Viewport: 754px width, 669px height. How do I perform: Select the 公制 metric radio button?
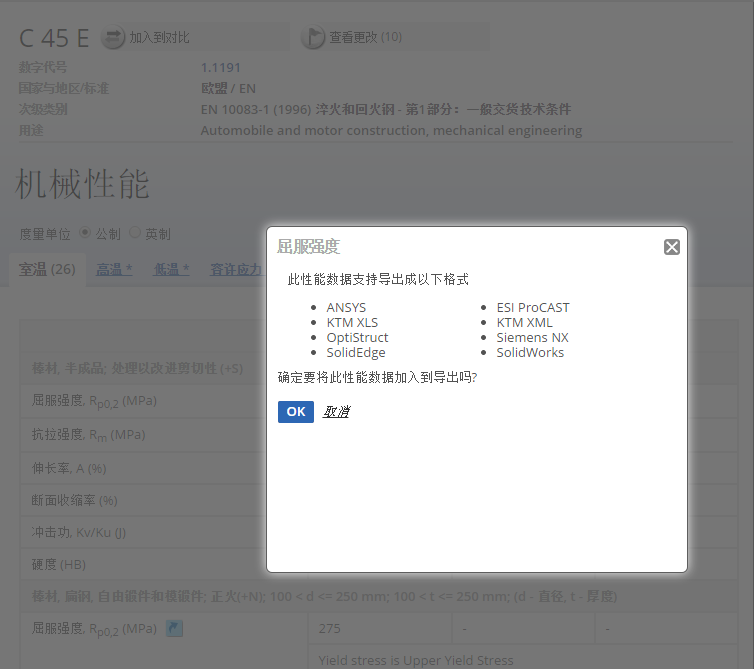click(x=85, y=233)
